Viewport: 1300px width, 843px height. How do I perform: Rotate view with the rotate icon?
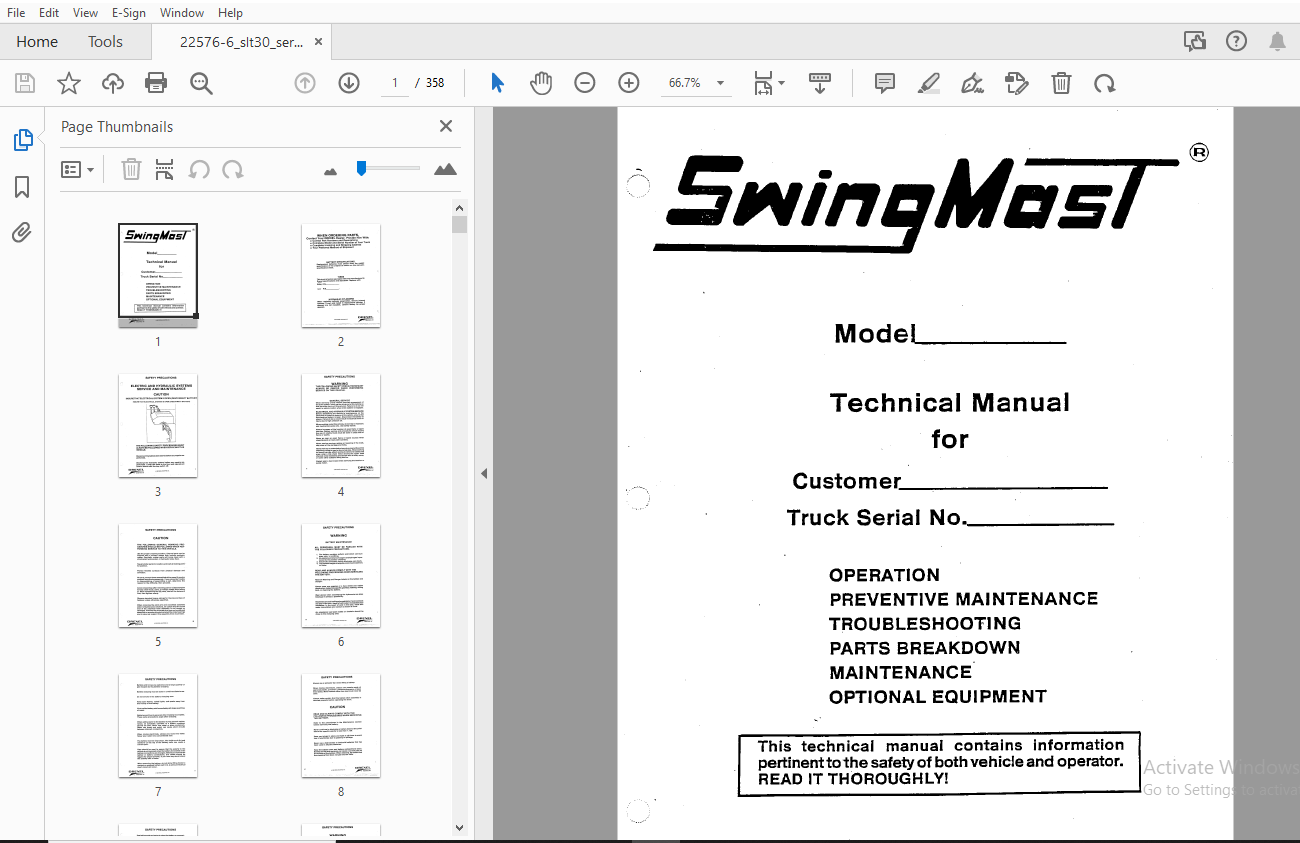point(1105,83)
